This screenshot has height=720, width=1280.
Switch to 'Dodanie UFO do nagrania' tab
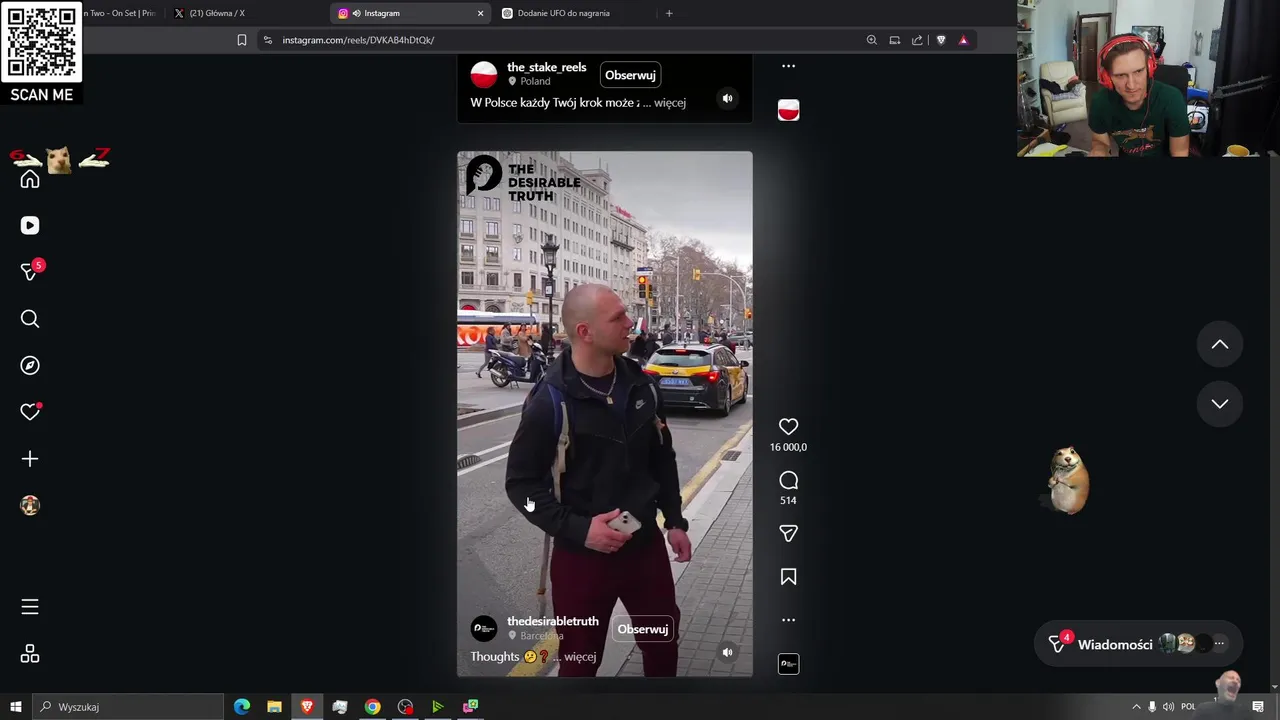tap(572, 13)
